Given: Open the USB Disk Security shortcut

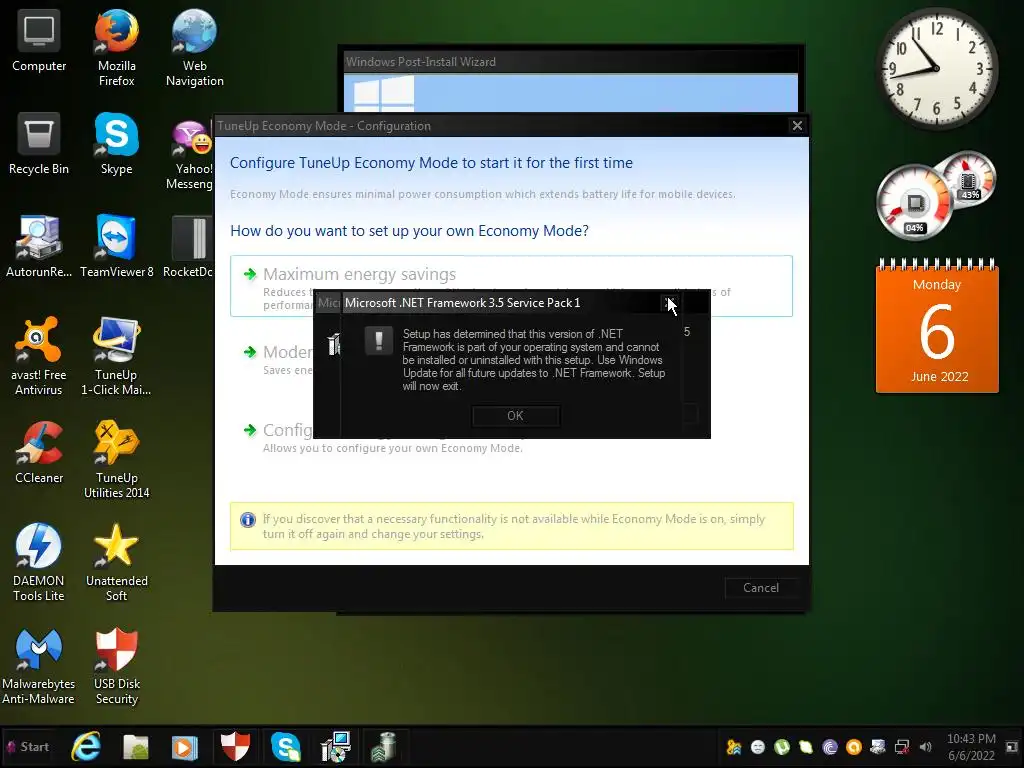Looking at the screenshot, I should (x=116, y=665).
